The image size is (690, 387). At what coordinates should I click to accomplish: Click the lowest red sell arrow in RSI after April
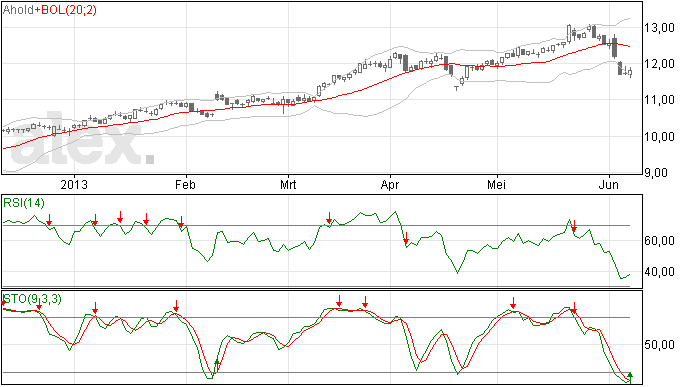[x=406, y=238]
